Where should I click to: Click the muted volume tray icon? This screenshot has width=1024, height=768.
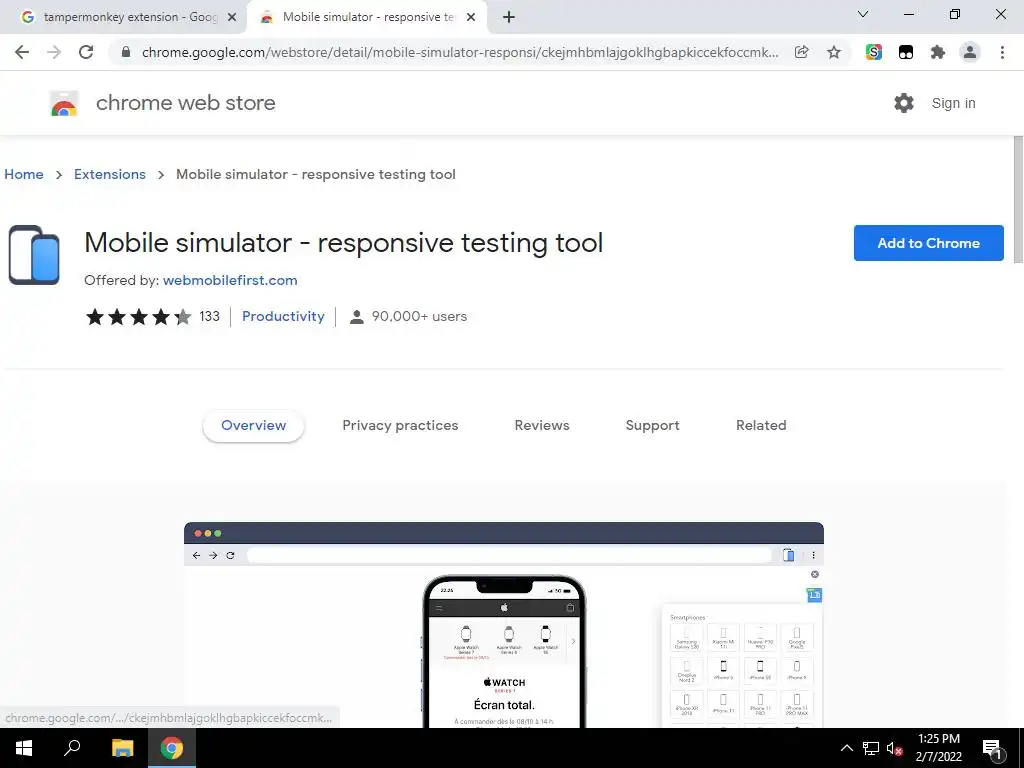pos(895,748)
